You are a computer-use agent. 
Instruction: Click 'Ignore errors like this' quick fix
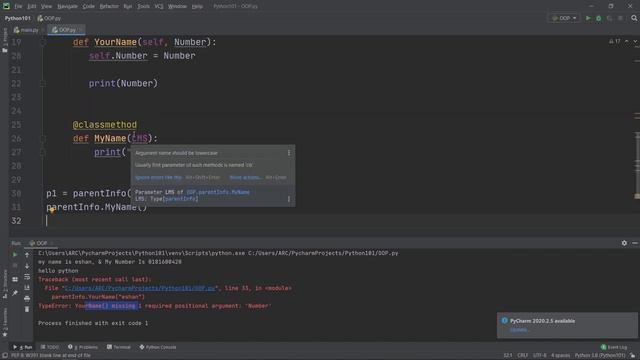pyautogui.click(x=158, y=178)
